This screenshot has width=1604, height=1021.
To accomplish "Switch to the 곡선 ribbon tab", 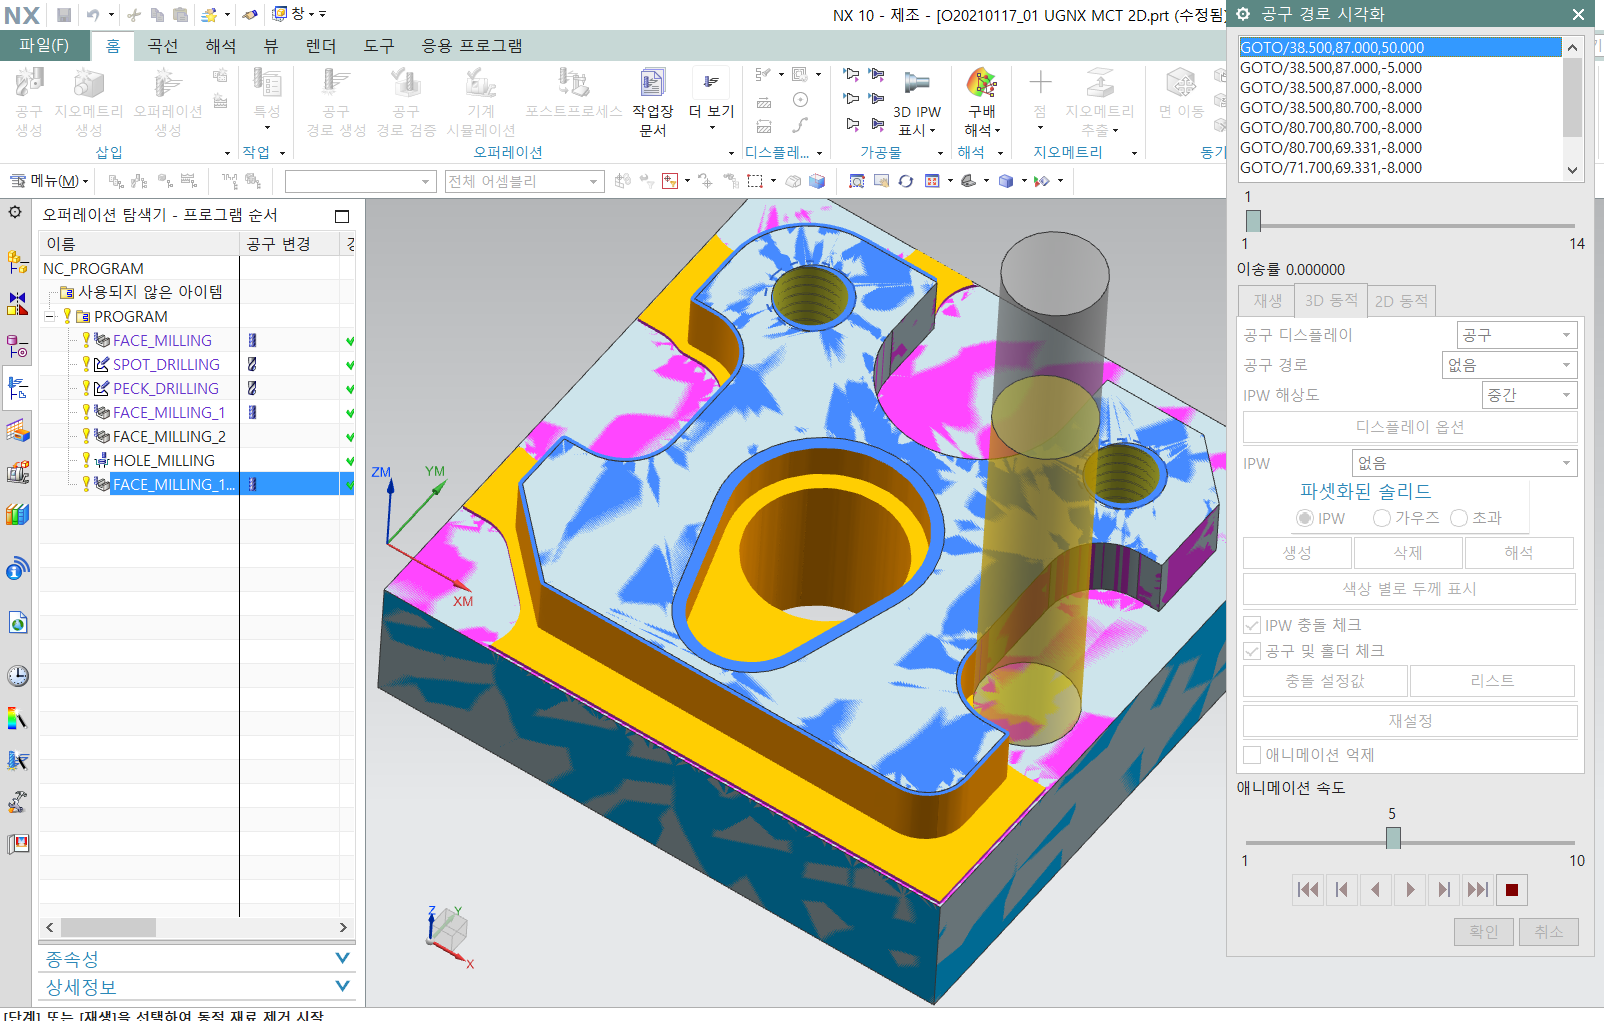I will click(163, 46).
